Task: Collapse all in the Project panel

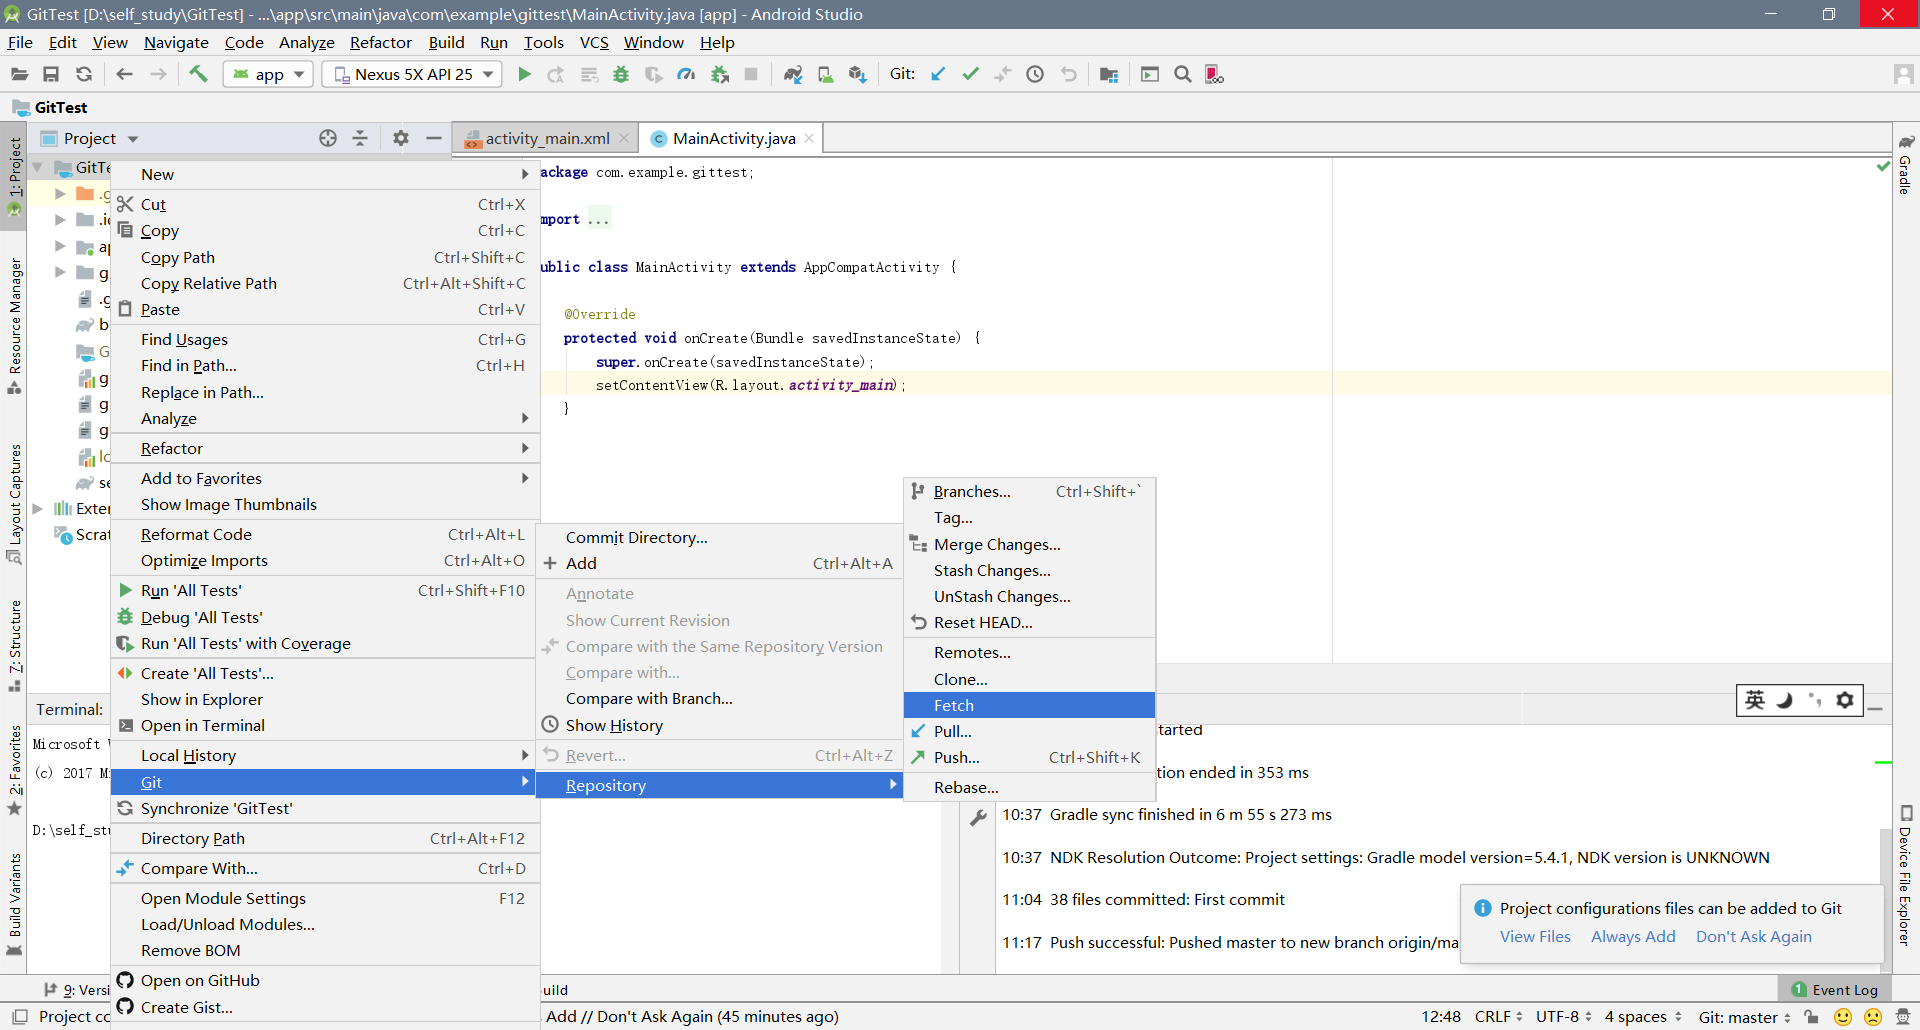Action: (360, 138)
